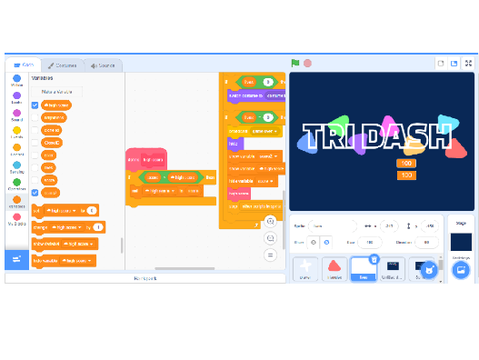Click the sprite Size field

pyautogui.click(x=370, y=242)
